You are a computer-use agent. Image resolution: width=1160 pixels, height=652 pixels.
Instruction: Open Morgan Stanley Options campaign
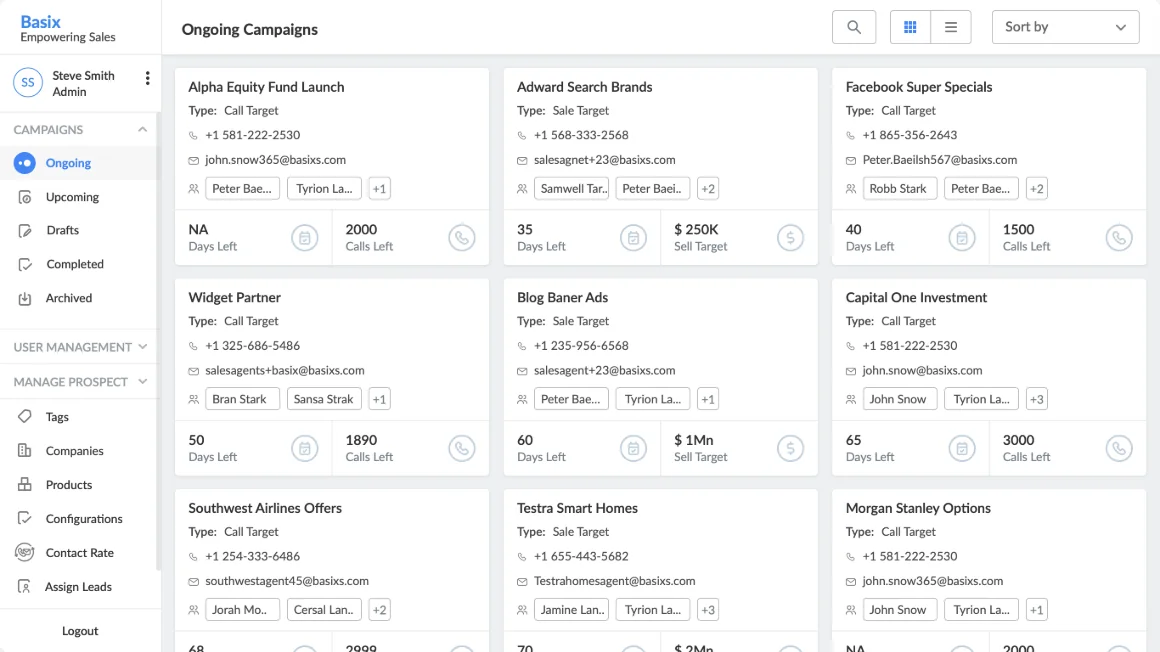(x=918, y=508)
